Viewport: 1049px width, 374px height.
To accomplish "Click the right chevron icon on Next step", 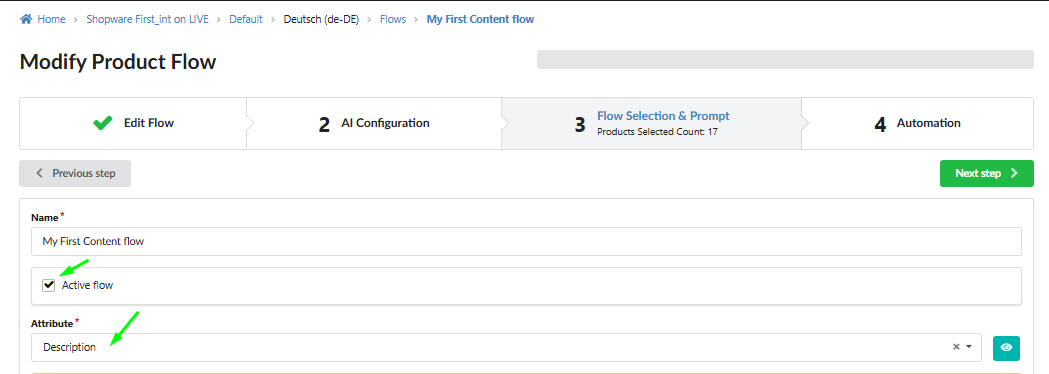I will [x=1014, y=173].
